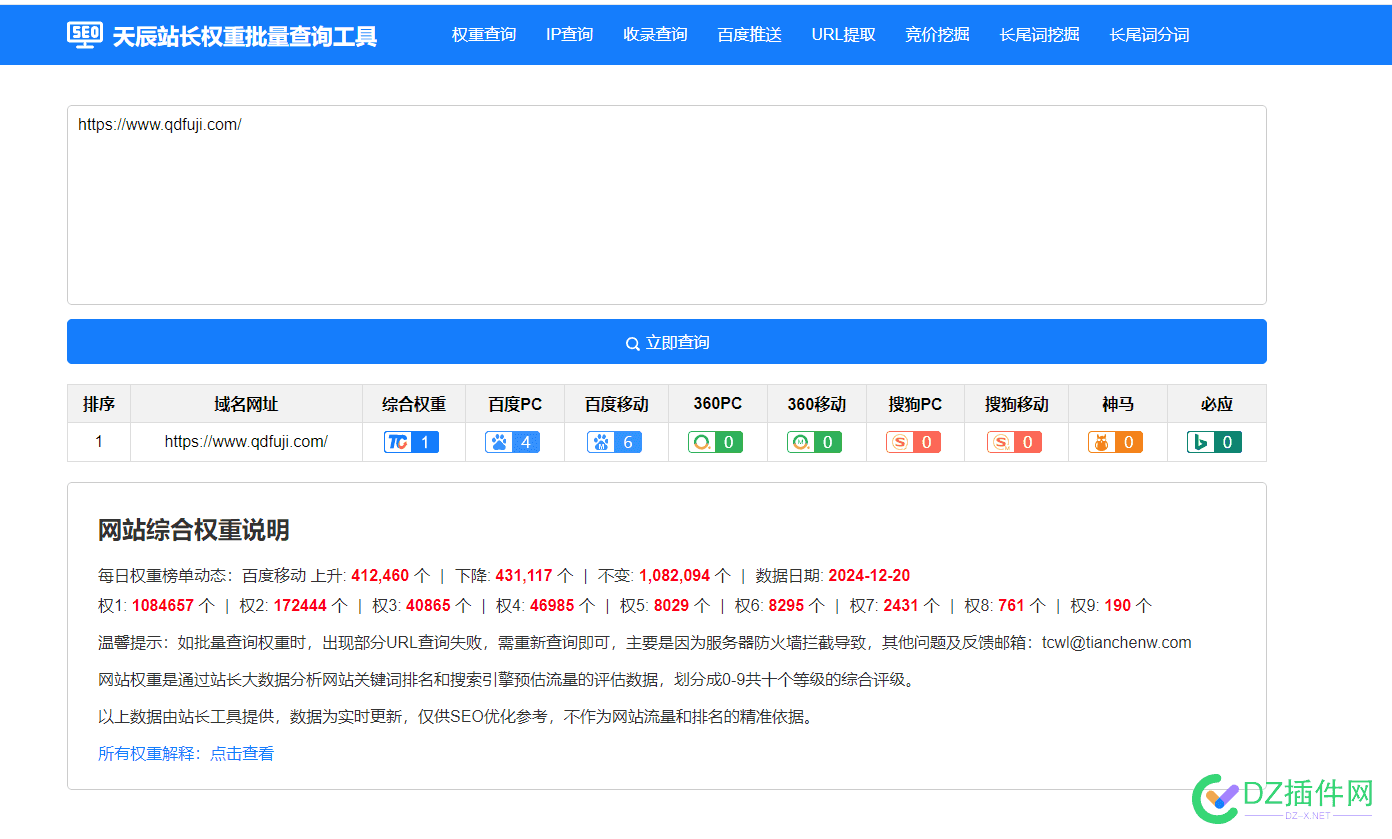Click the 360移动 column header
Screen dimensions: 1392x839
coord(817,404)
